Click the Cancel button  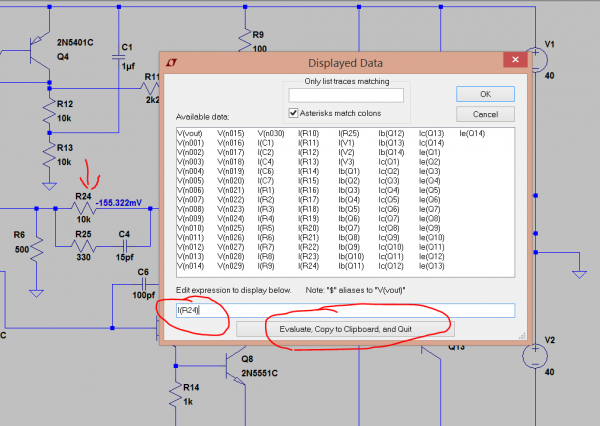[485, 114]
